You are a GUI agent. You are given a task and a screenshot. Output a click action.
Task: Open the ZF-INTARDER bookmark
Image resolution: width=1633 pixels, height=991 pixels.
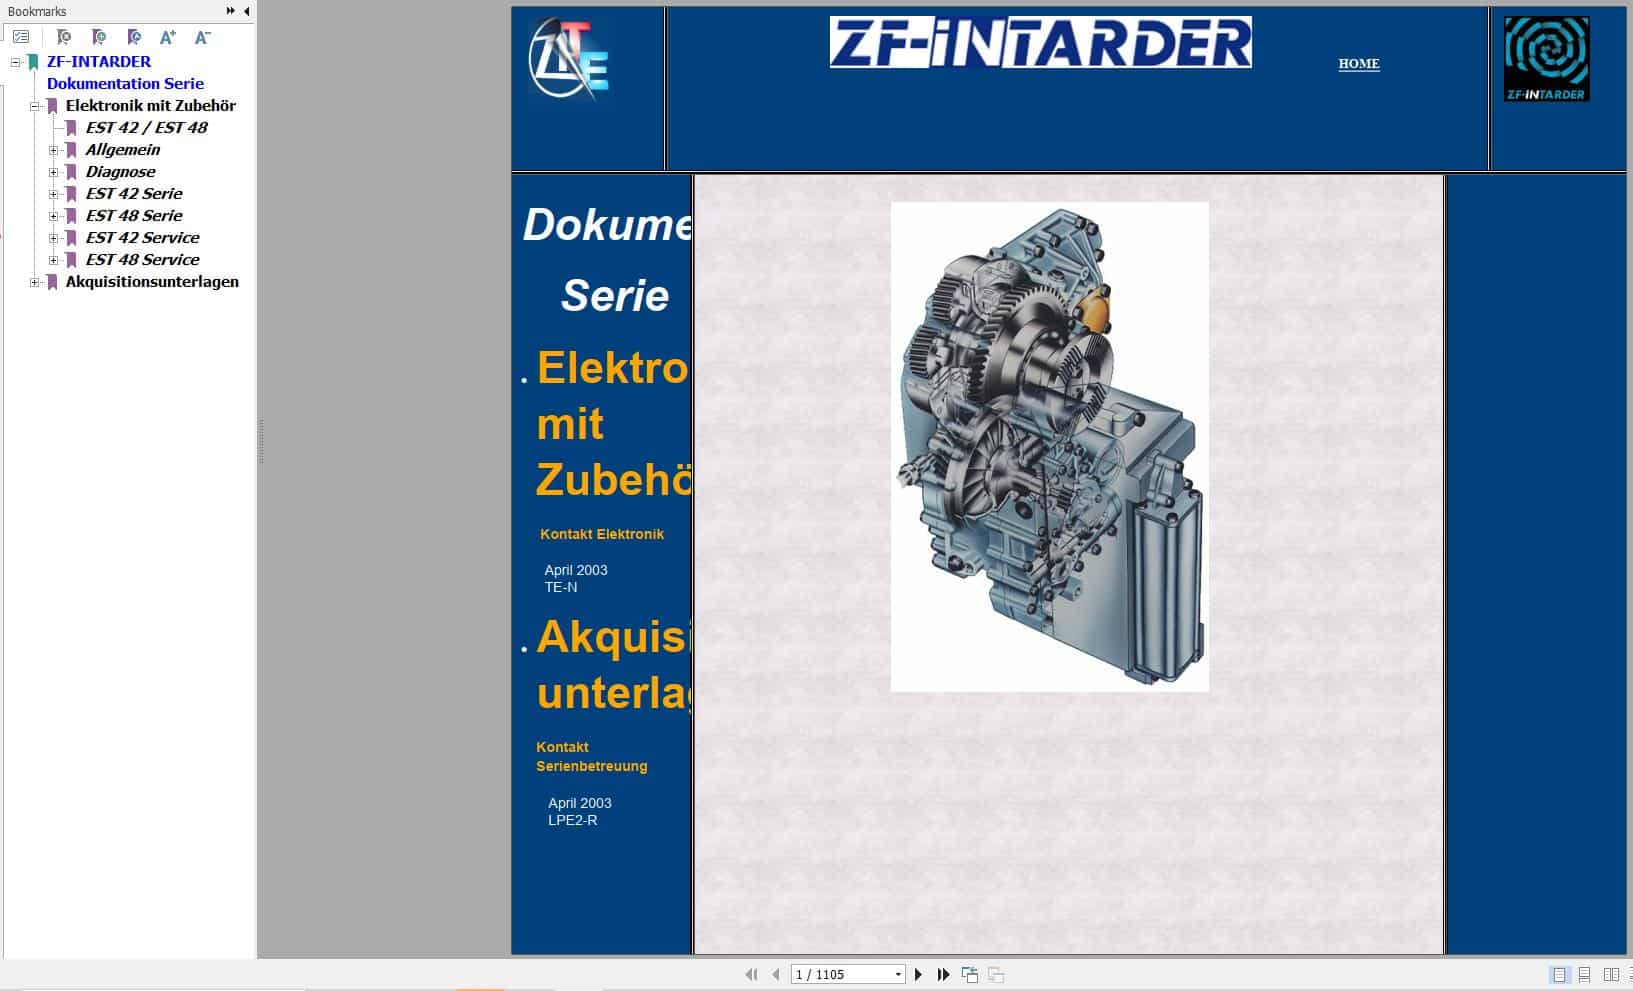[99, 62]
